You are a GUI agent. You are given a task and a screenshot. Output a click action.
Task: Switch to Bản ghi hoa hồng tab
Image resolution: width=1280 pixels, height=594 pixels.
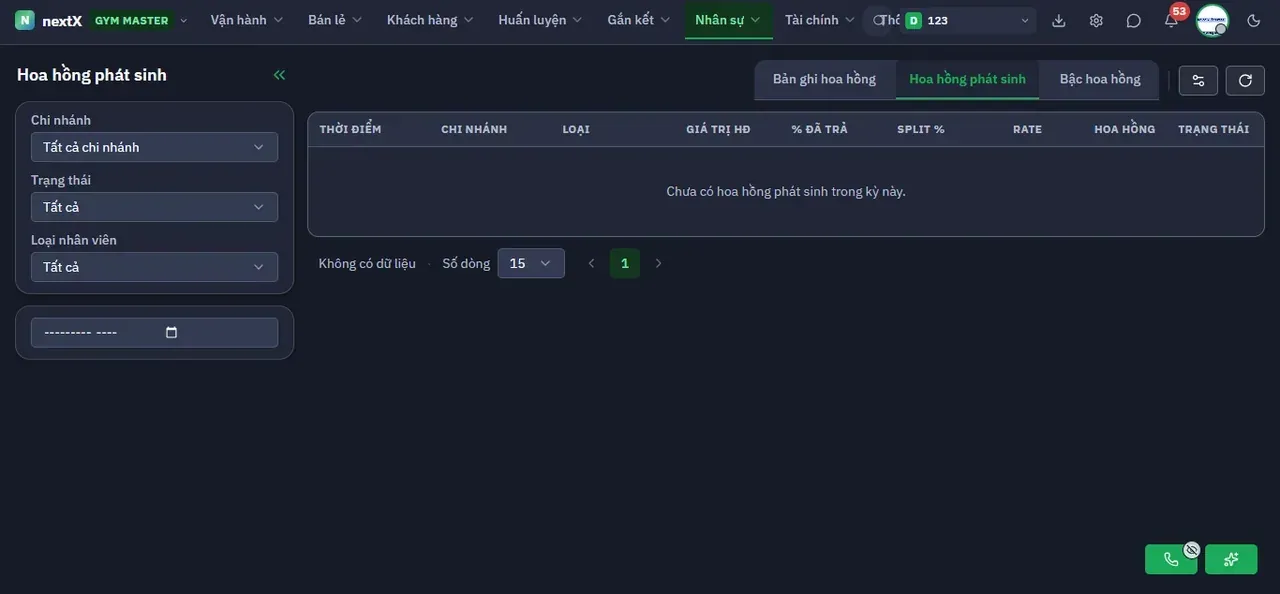(x=824, y=79)
